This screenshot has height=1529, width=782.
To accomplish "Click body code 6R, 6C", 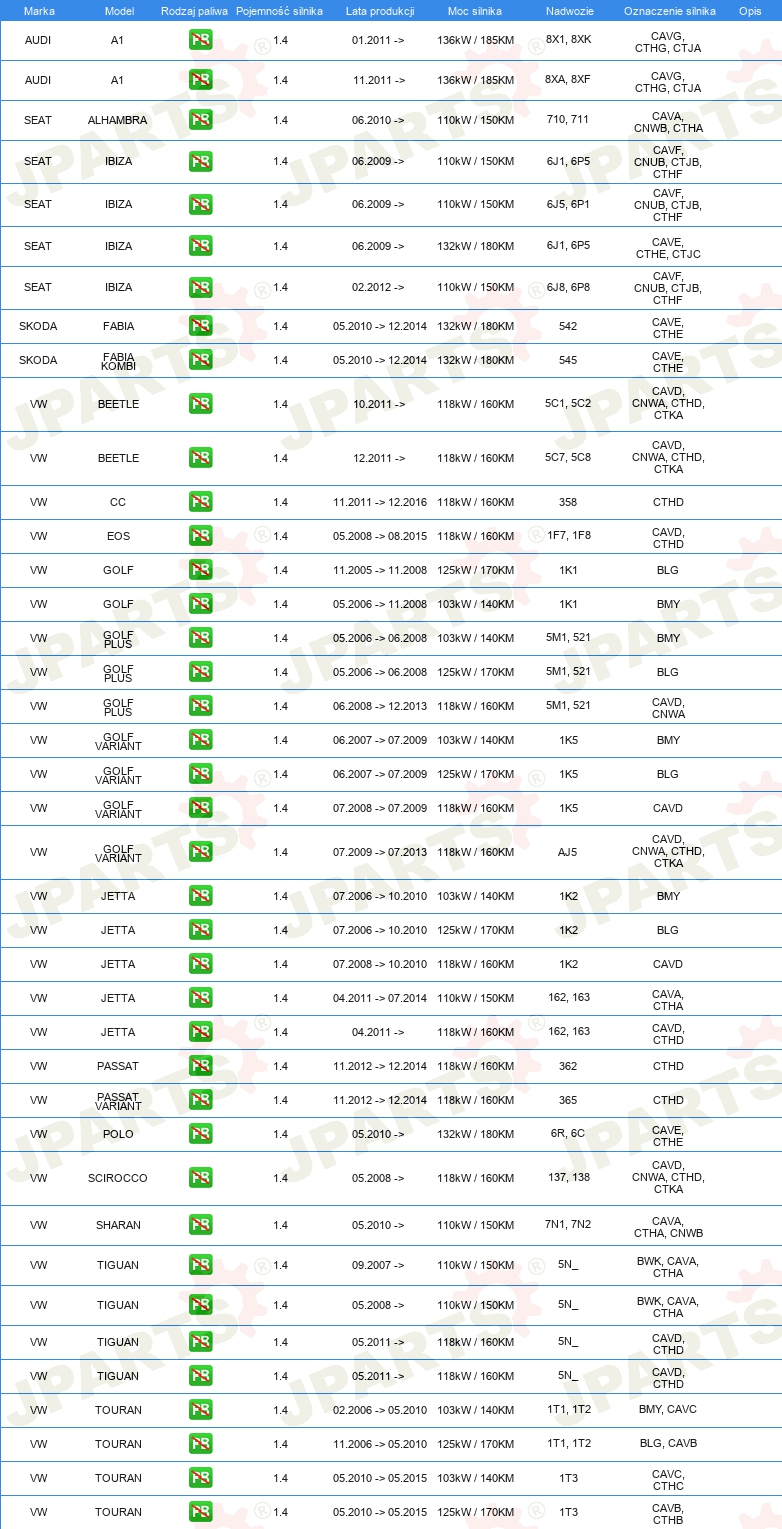I will [x=568, y=1134].
